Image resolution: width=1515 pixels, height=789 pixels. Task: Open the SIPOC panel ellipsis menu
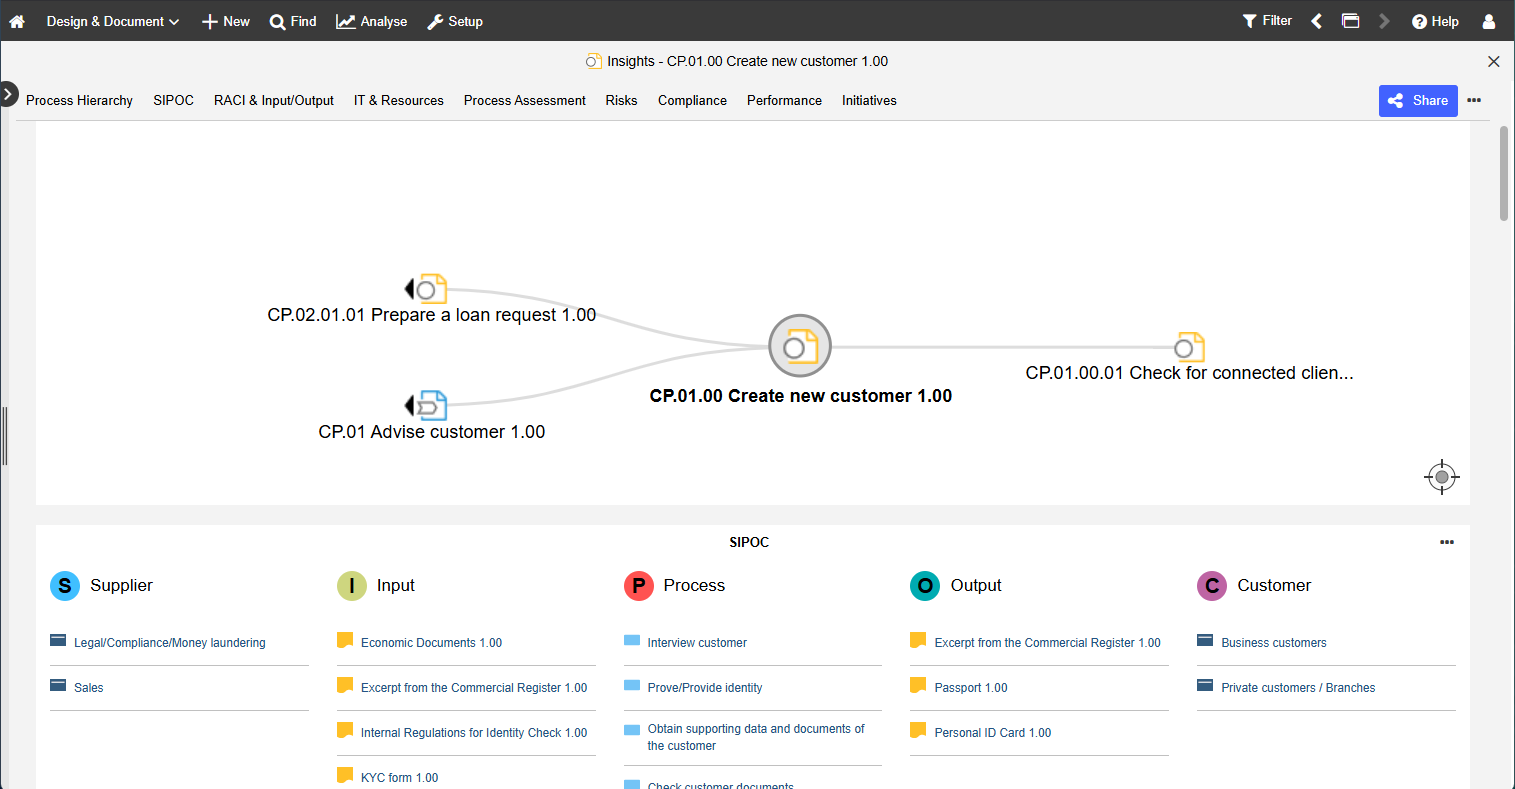pos(1446,542)
